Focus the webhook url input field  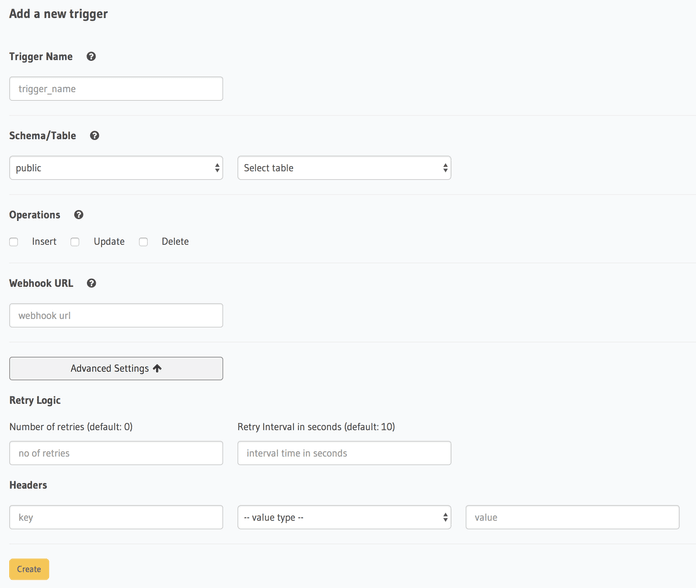pos(116,316)
